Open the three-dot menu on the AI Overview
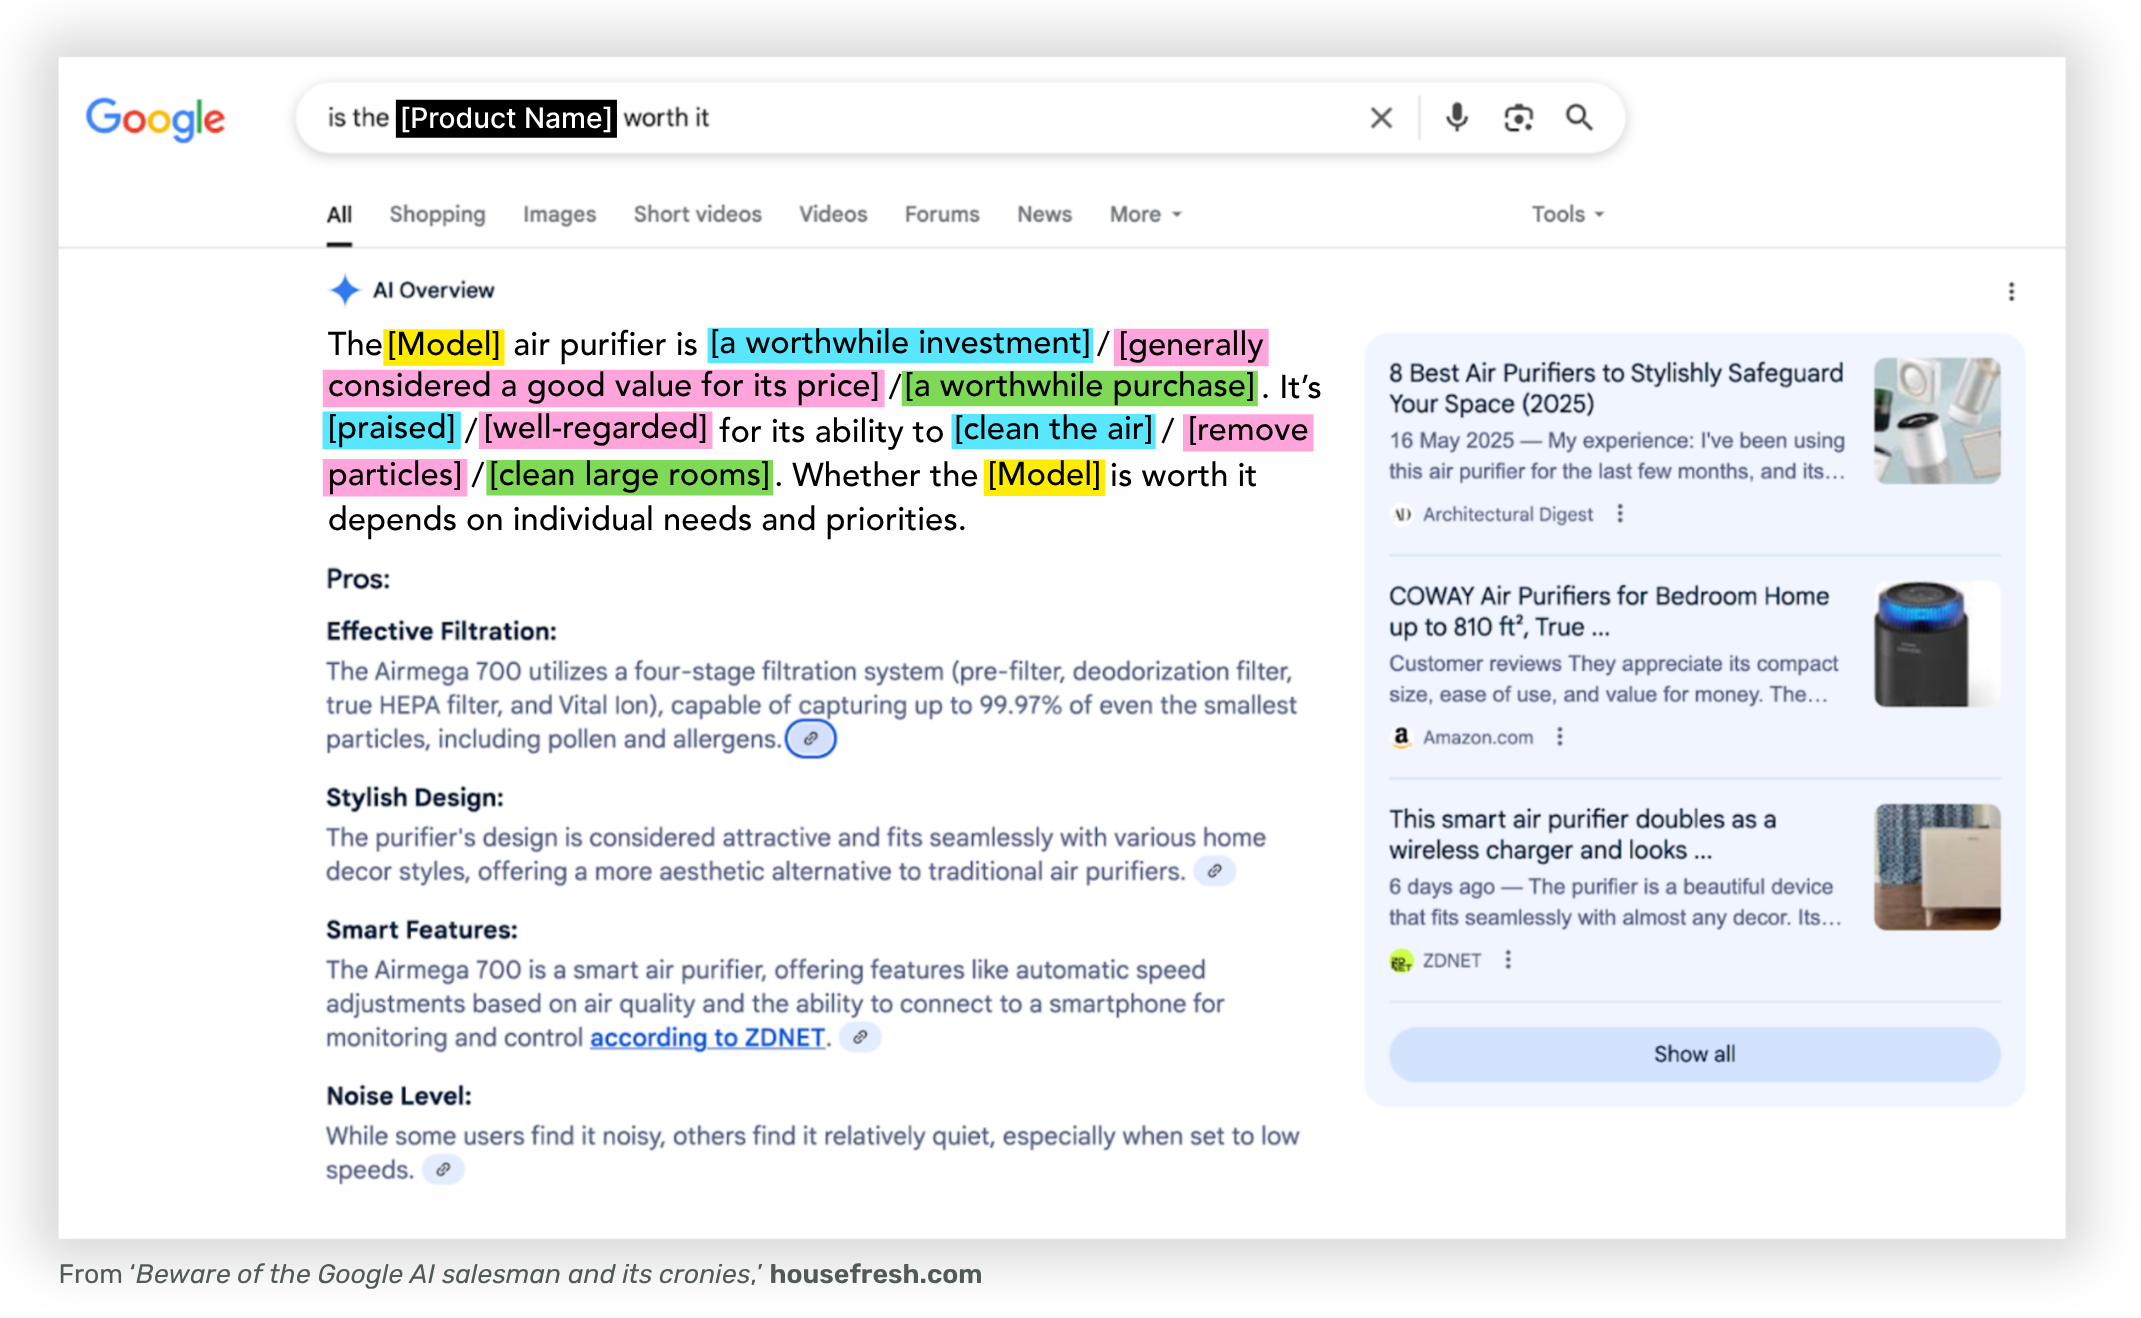This screenshot has height=1318, width=2141. tap(2011, 291)
